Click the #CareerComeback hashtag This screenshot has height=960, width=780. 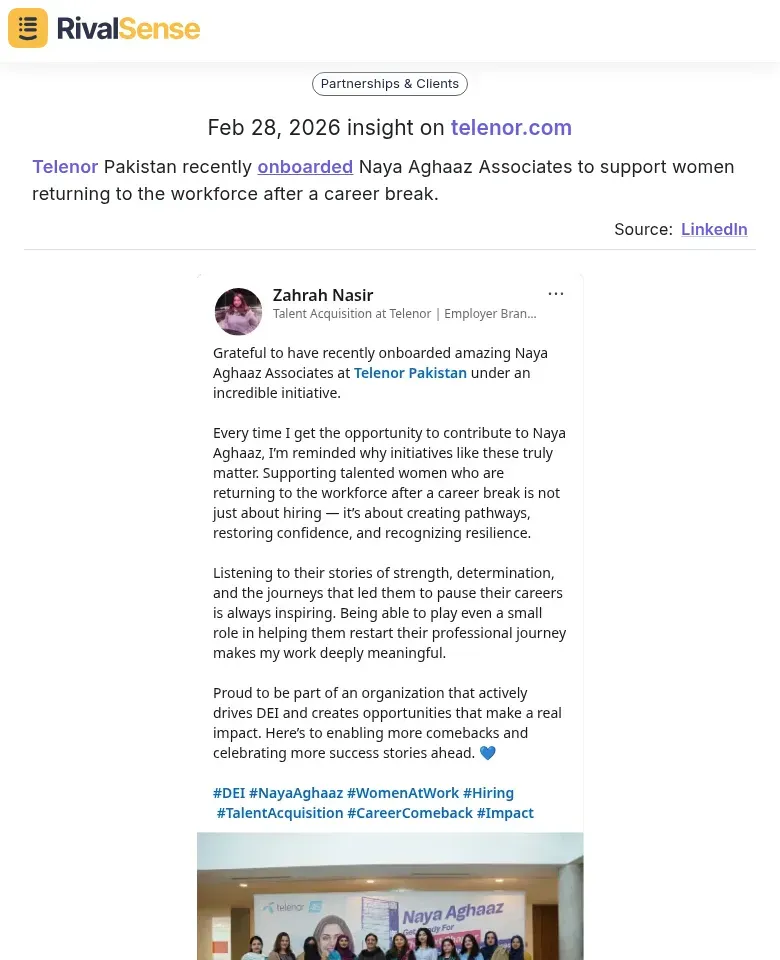(x=410, y=813)
